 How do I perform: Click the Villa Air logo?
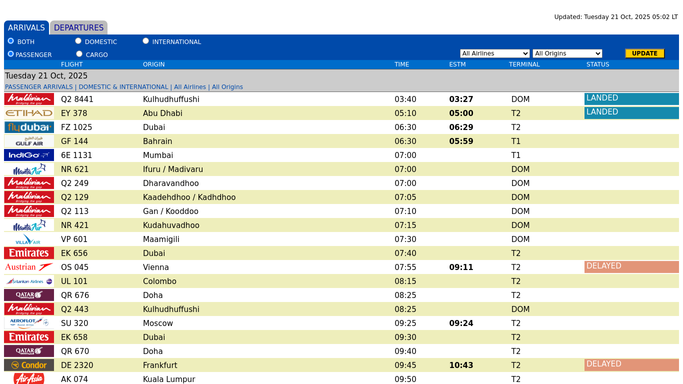click(x=29, y=239)
